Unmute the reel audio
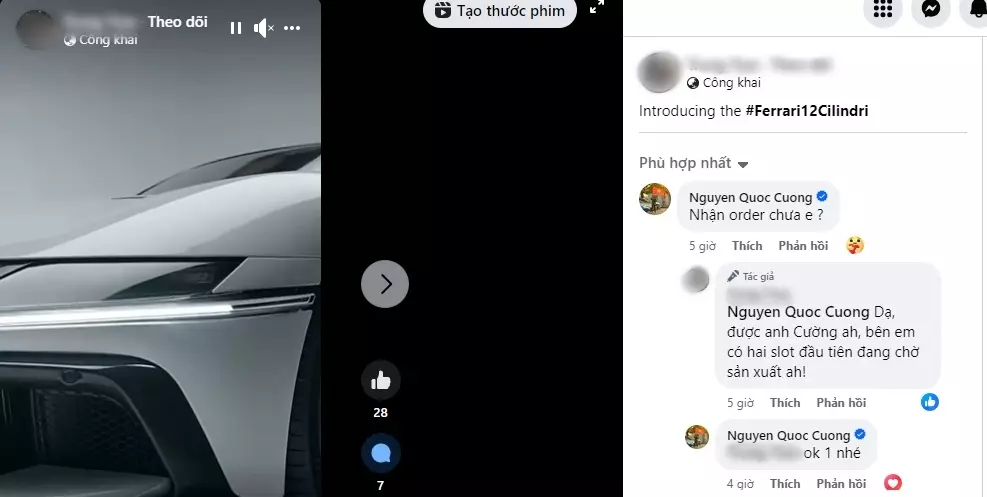 (x=263, y=28)
